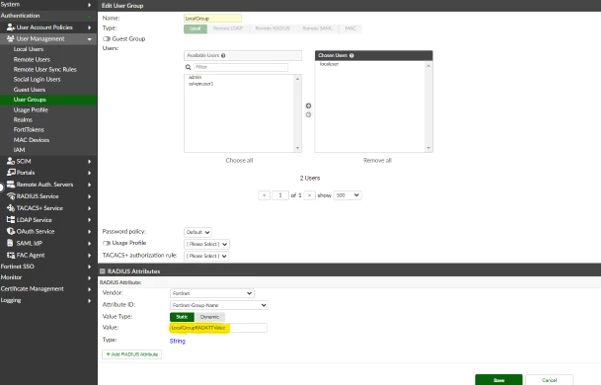This screenshot has width=601, height=385.
Task: Expand the Logging menu
Action: tap(48, 300)
